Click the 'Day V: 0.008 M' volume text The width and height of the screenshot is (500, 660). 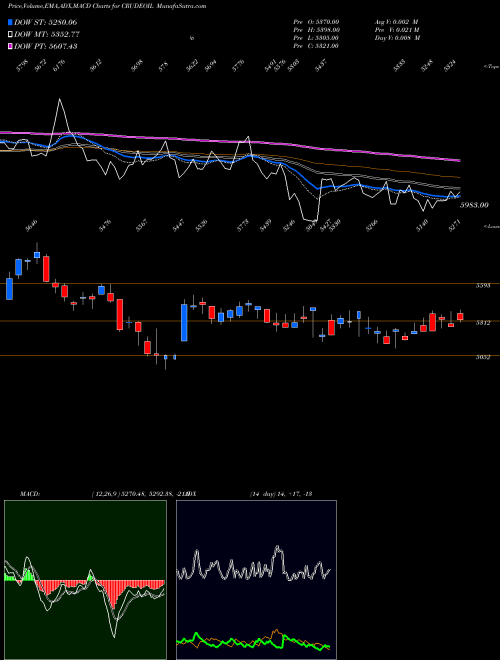click(397, 38)
